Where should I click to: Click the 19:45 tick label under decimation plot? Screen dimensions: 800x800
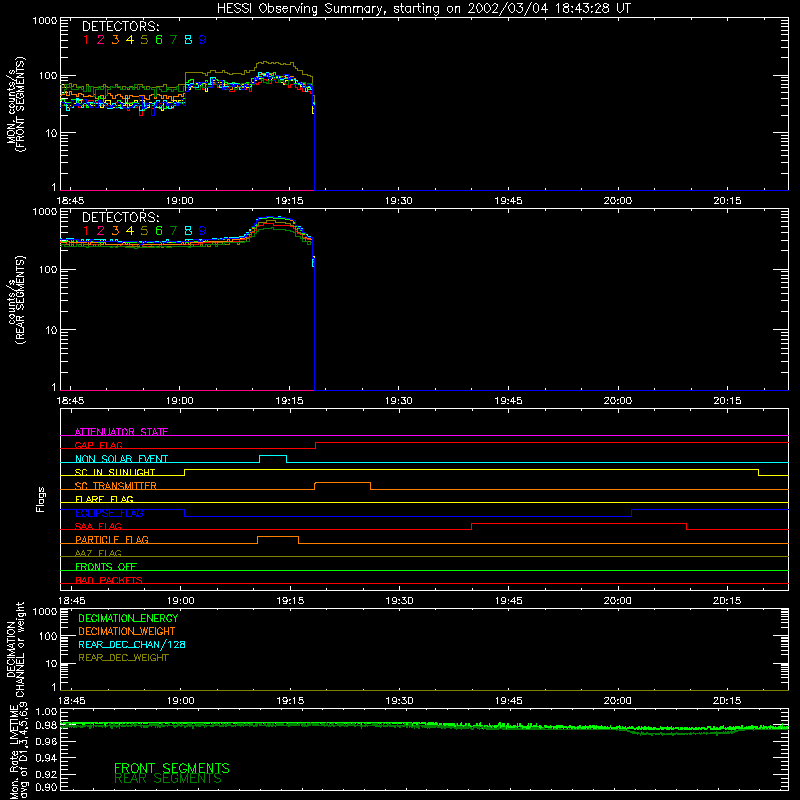(508, 701)
